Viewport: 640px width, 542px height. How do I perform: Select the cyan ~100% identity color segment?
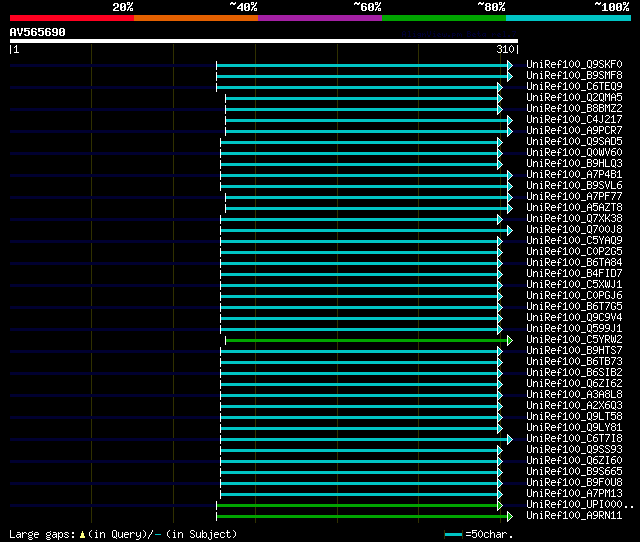click(568, 18)
